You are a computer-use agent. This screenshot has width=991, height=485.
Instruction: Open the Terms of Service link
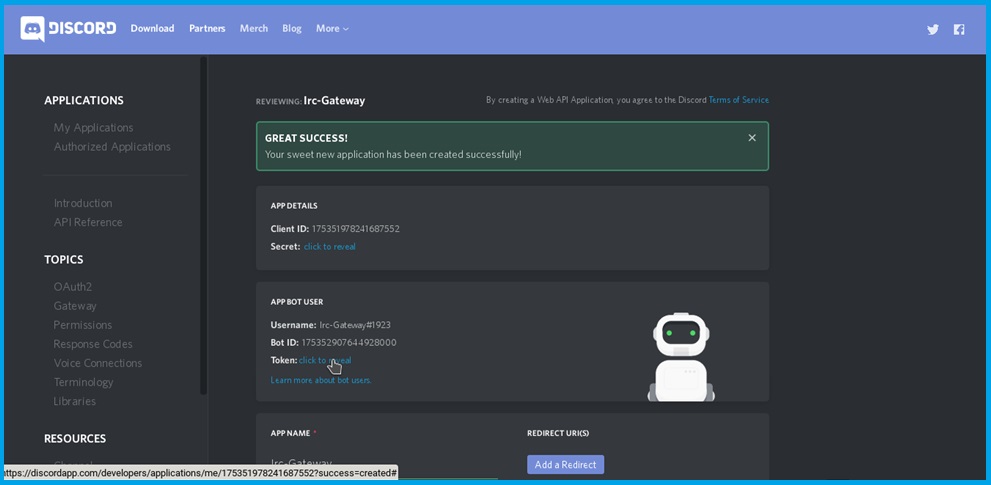pos(738,100)
